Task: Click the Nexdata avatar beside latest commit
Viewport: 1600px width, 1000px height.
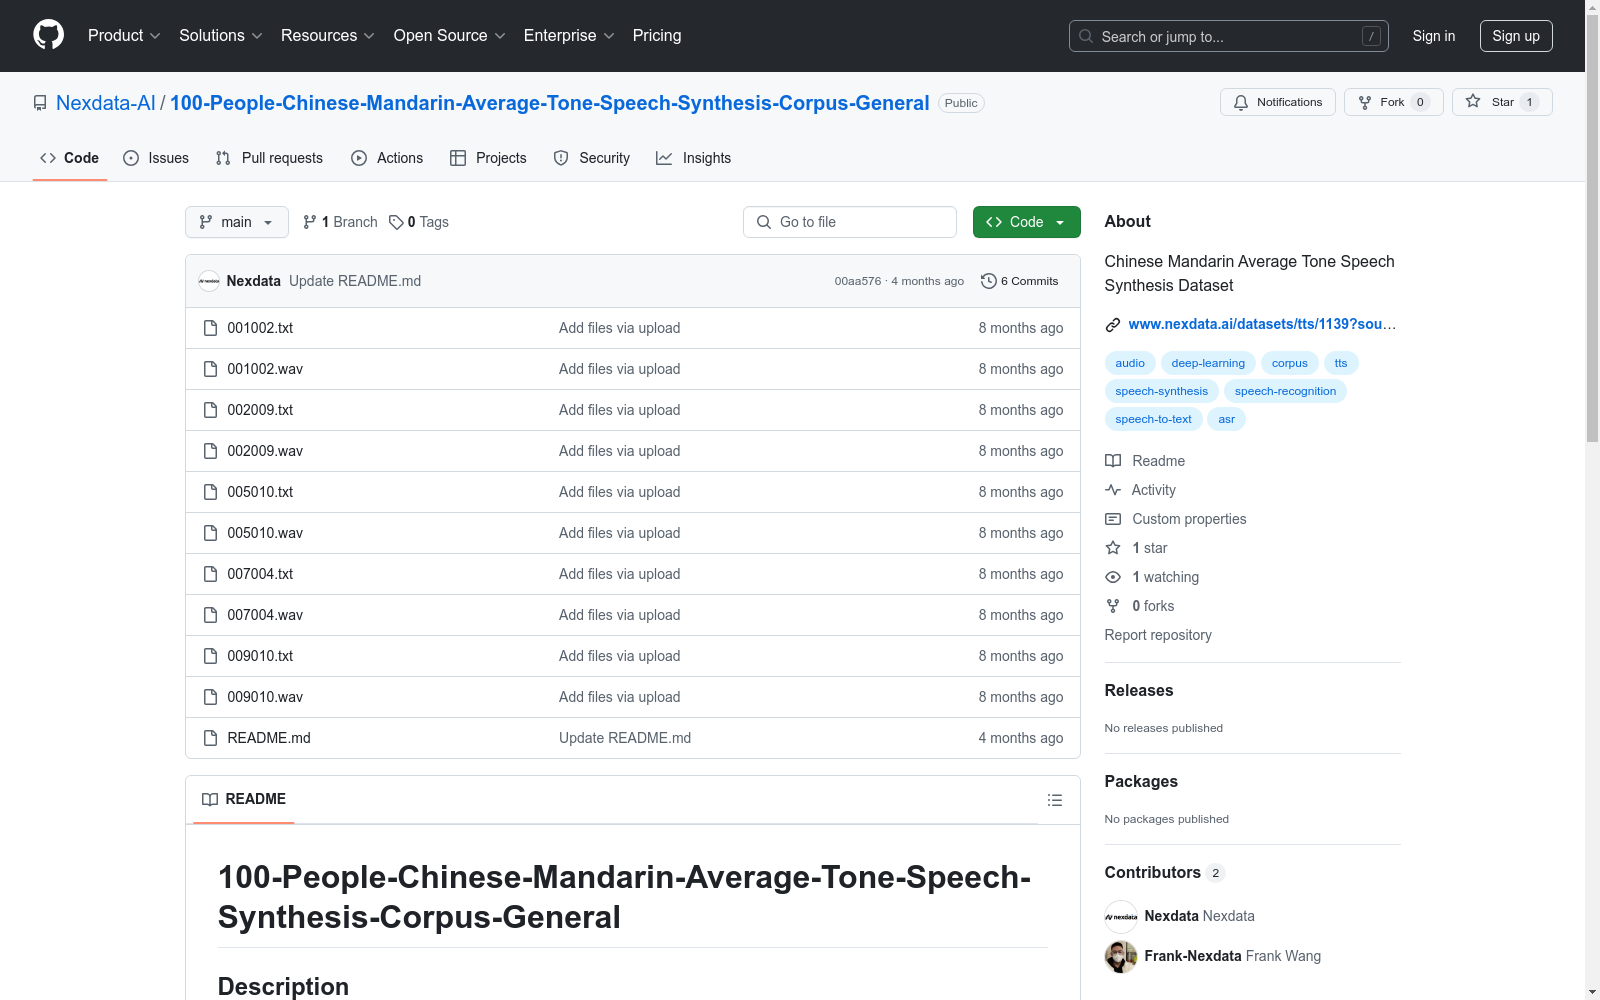Action: pyautogui.click(x=209, y=281)
